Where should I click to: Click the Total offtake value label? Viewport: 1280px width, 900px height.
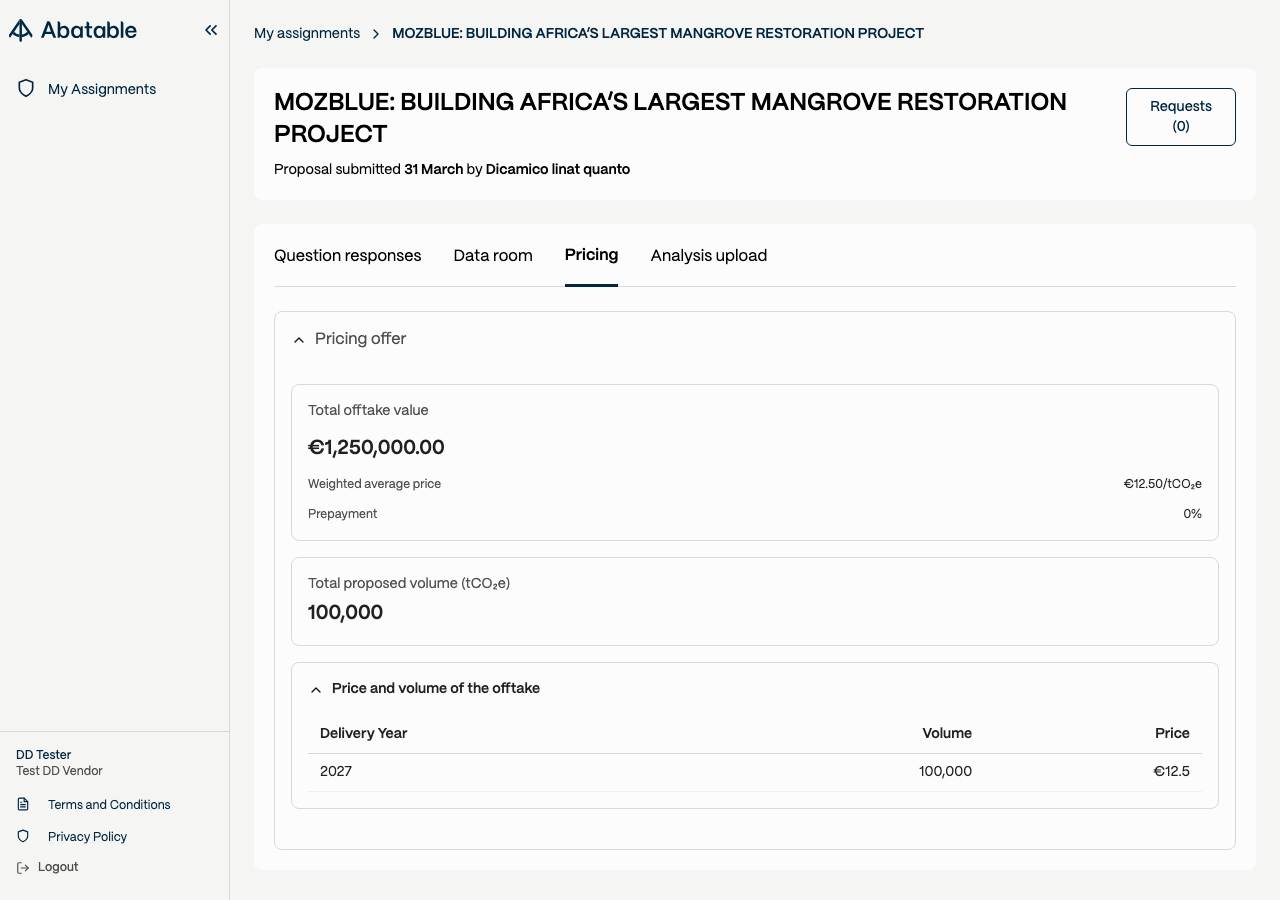point(368,410)
